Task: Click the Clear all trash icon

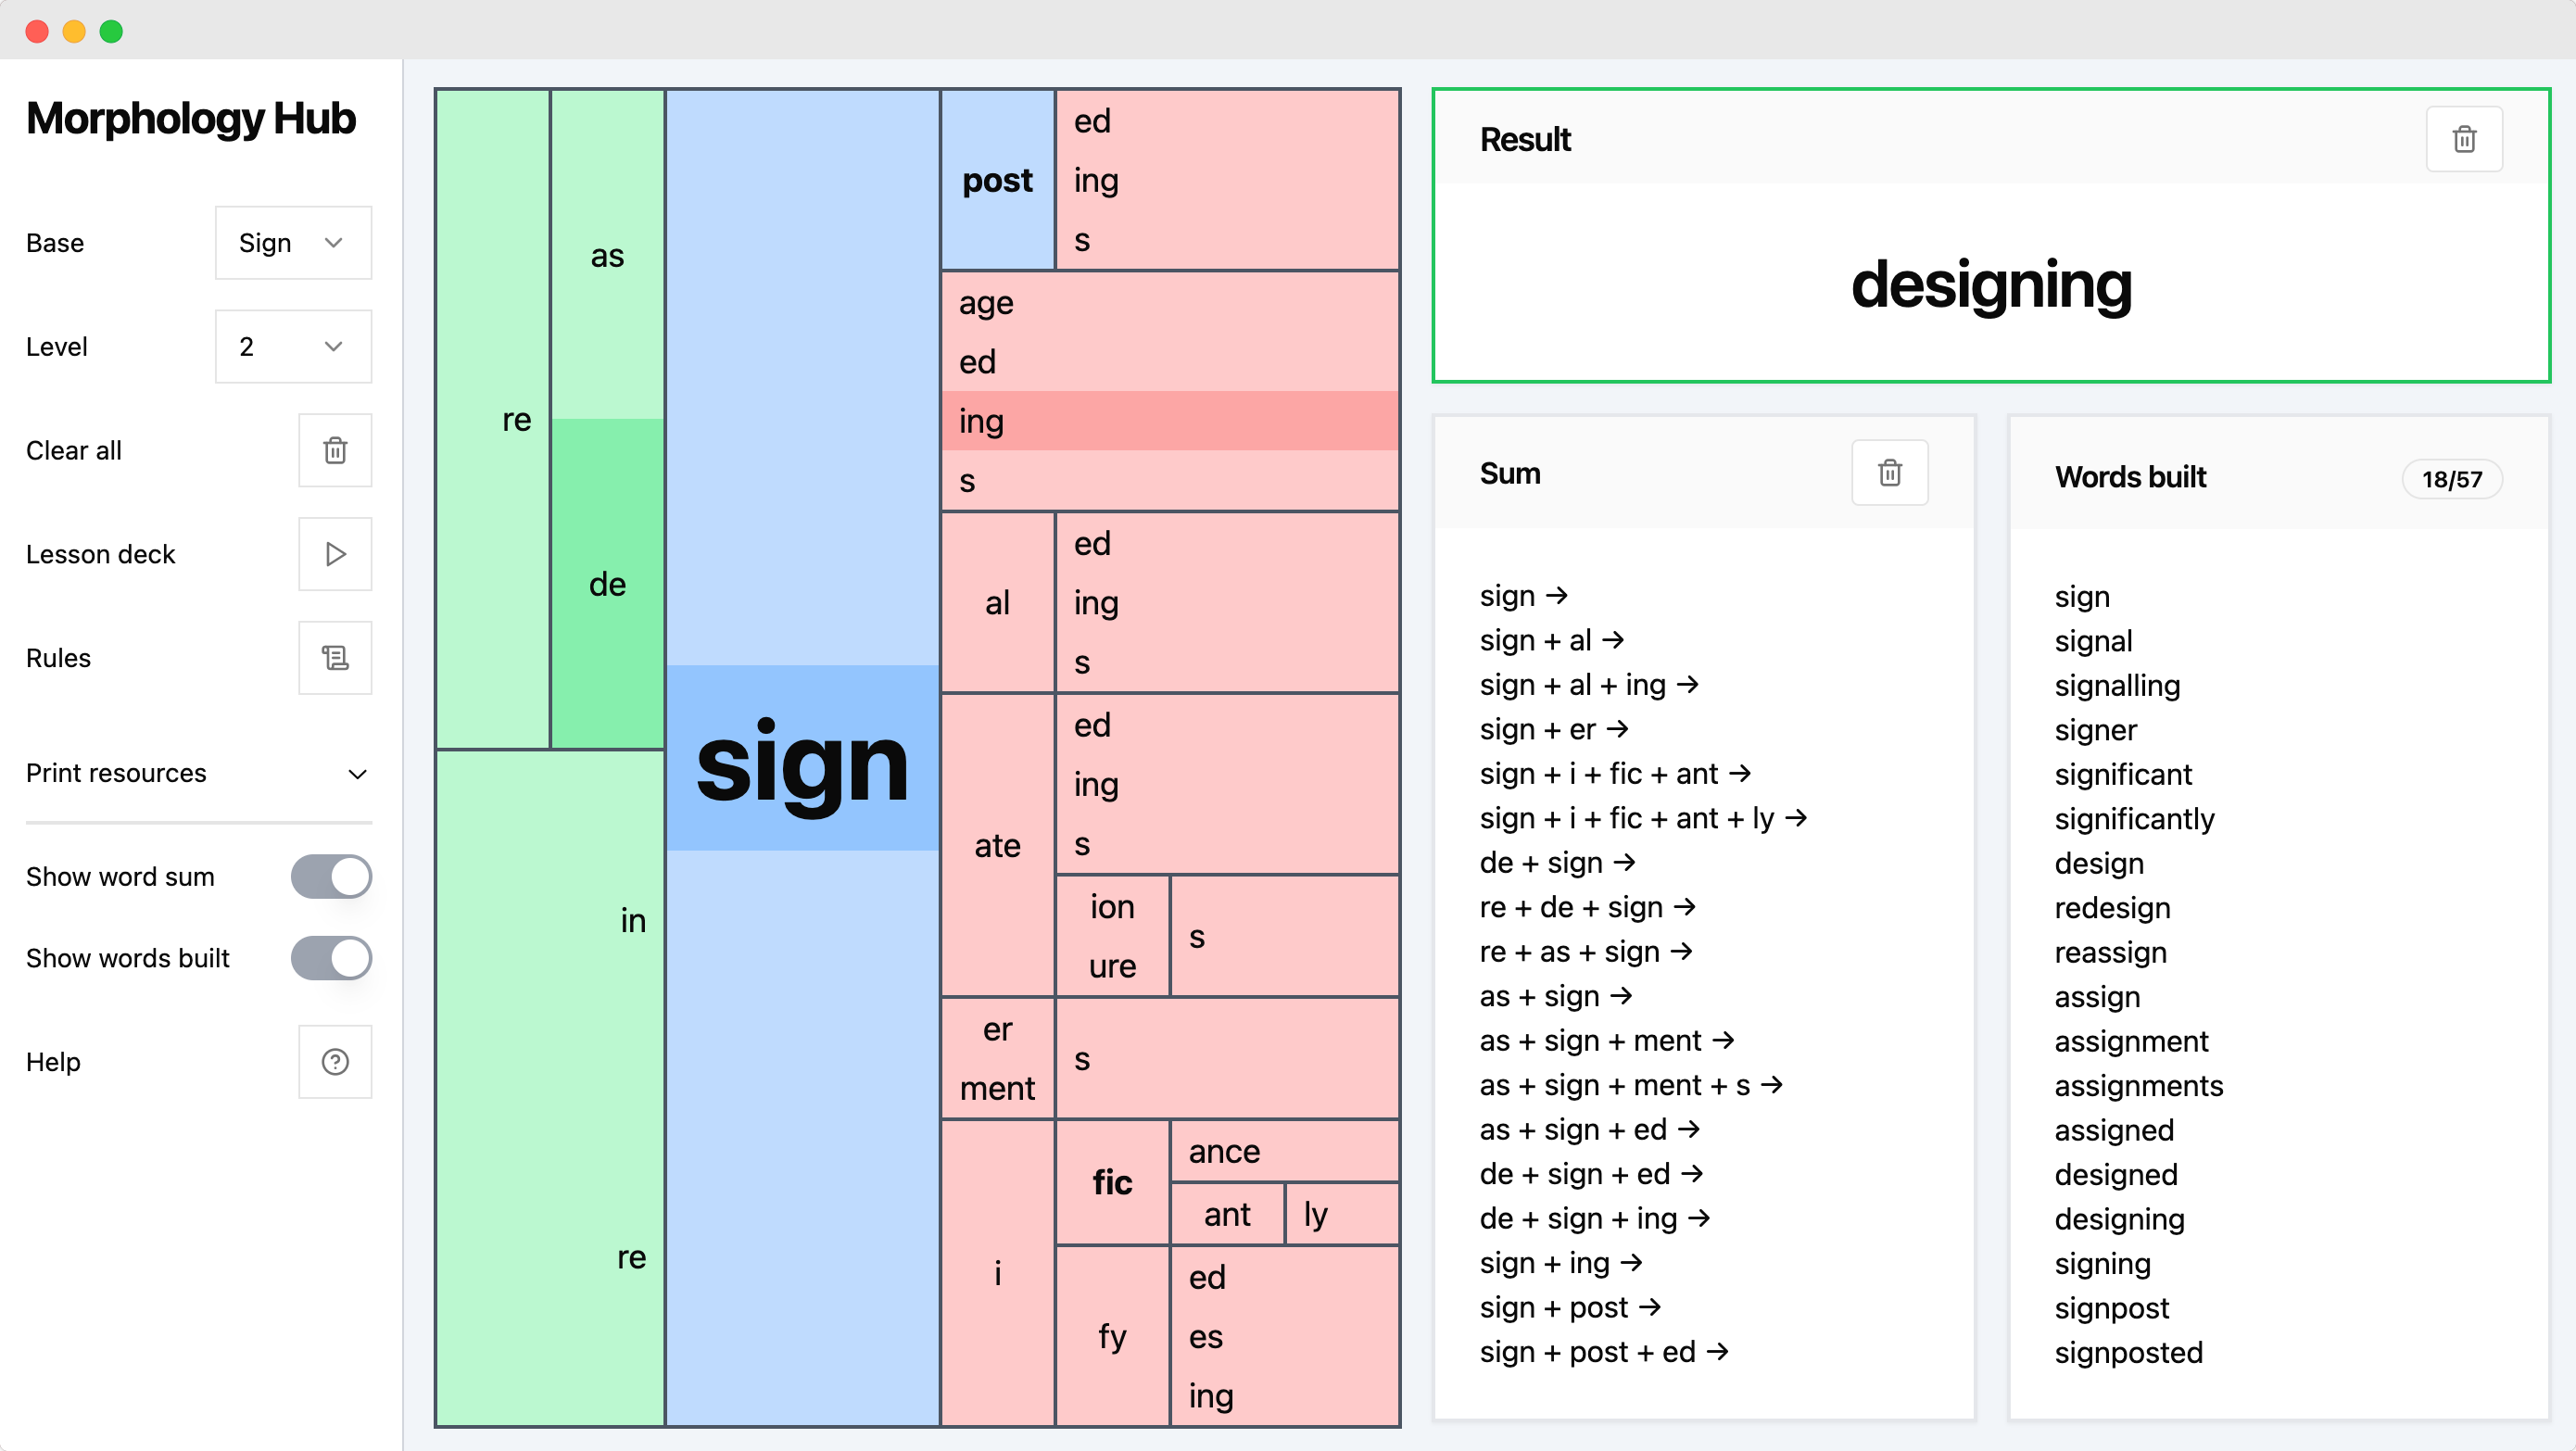Action: point(335,450)
